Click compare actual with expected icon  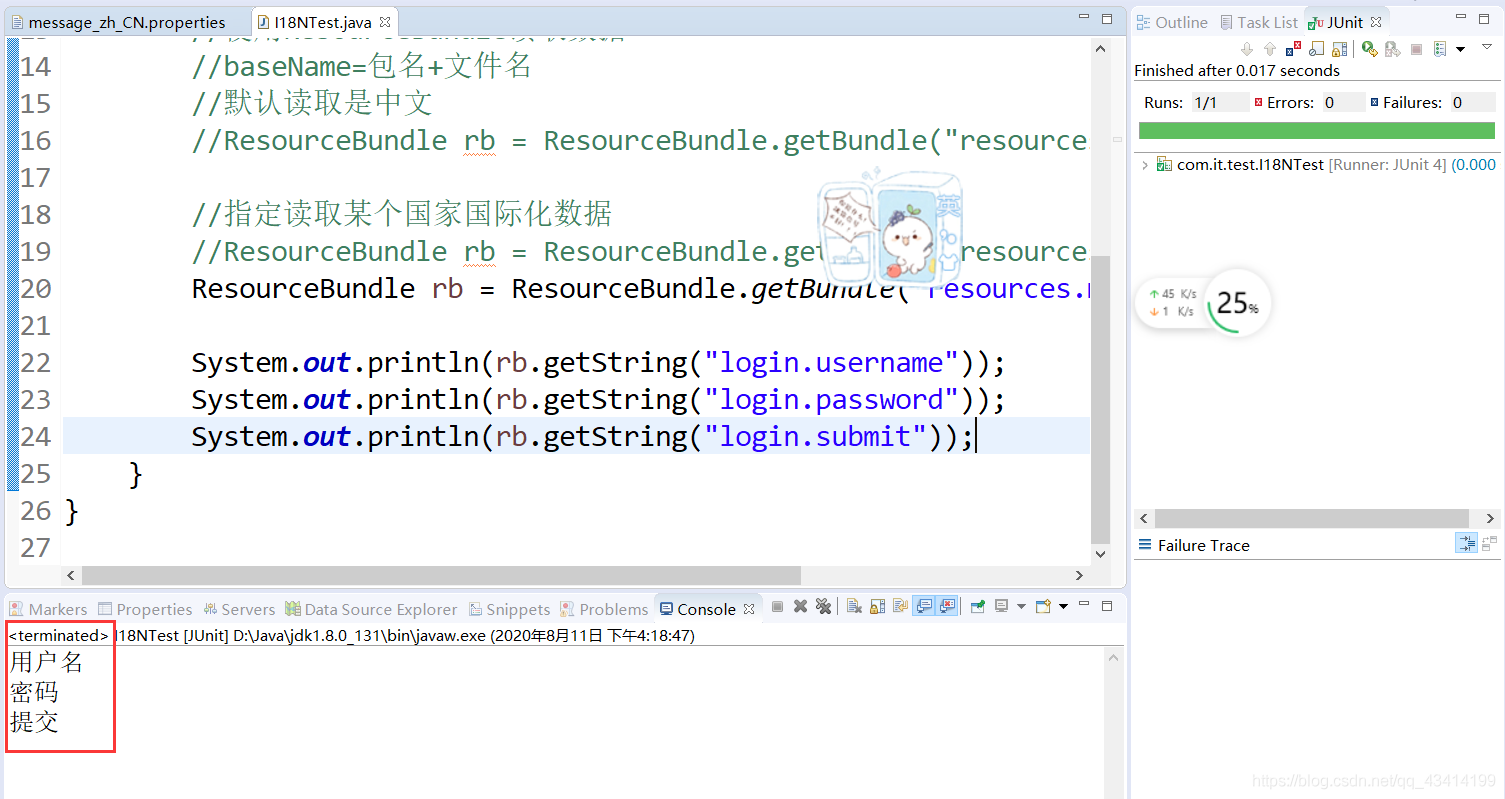pyautogui.click(x=1490, y=544)
